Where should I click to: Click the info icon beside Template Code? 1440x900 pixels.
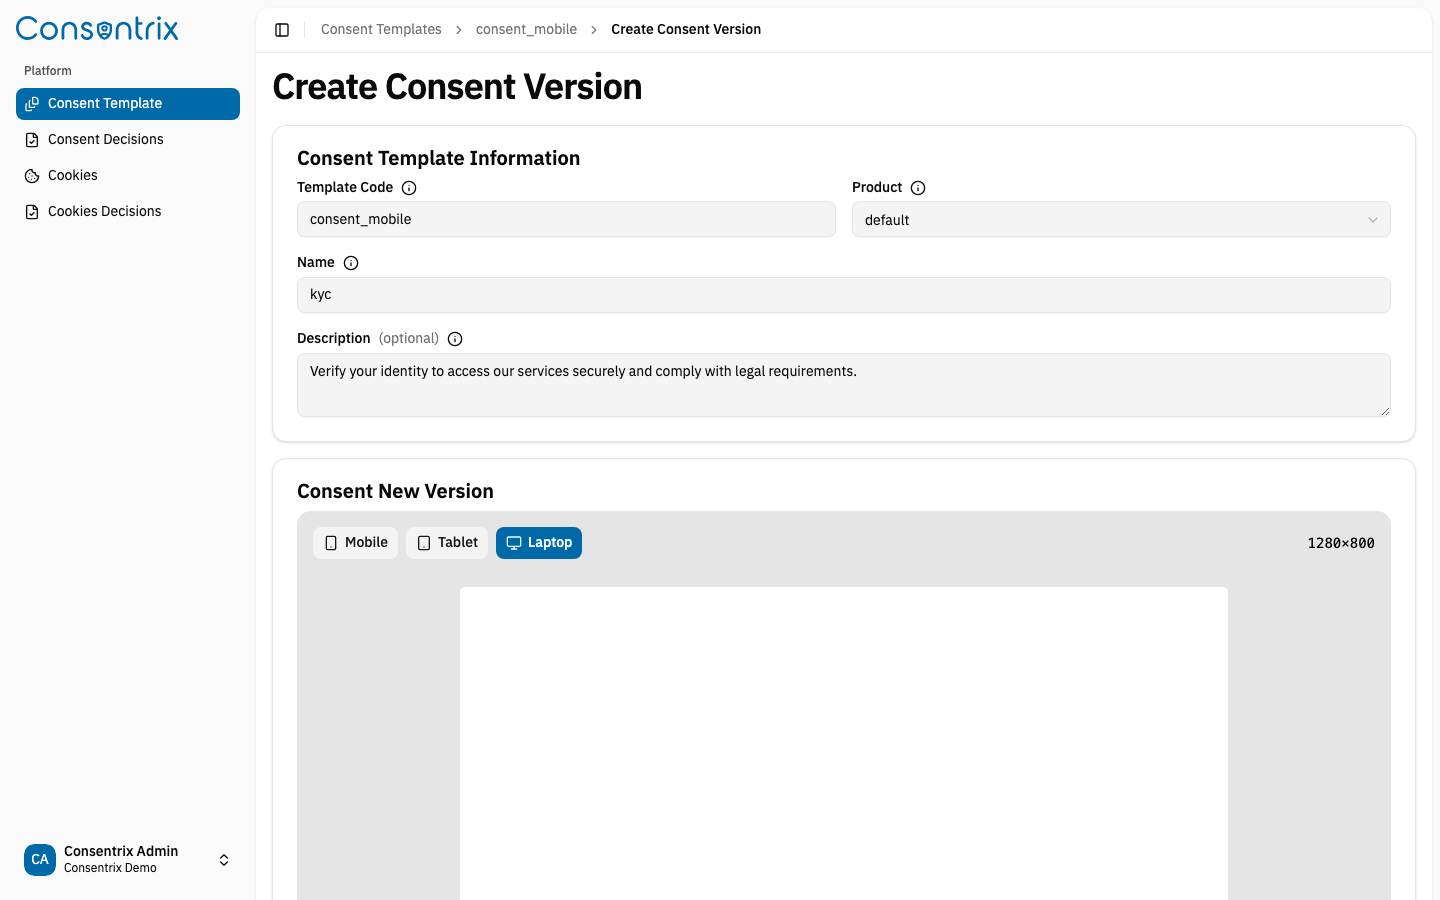[409, 188]
